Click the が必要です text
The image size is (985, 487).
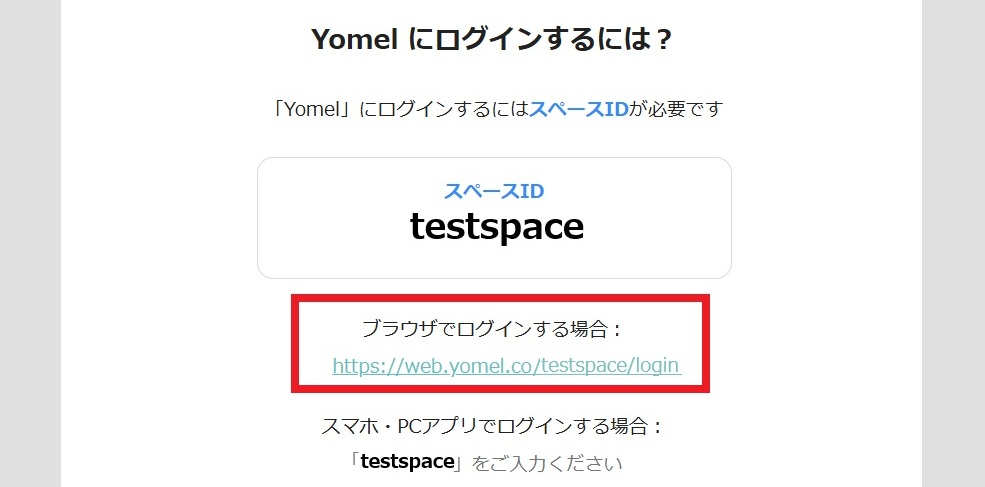pos(676,109)
